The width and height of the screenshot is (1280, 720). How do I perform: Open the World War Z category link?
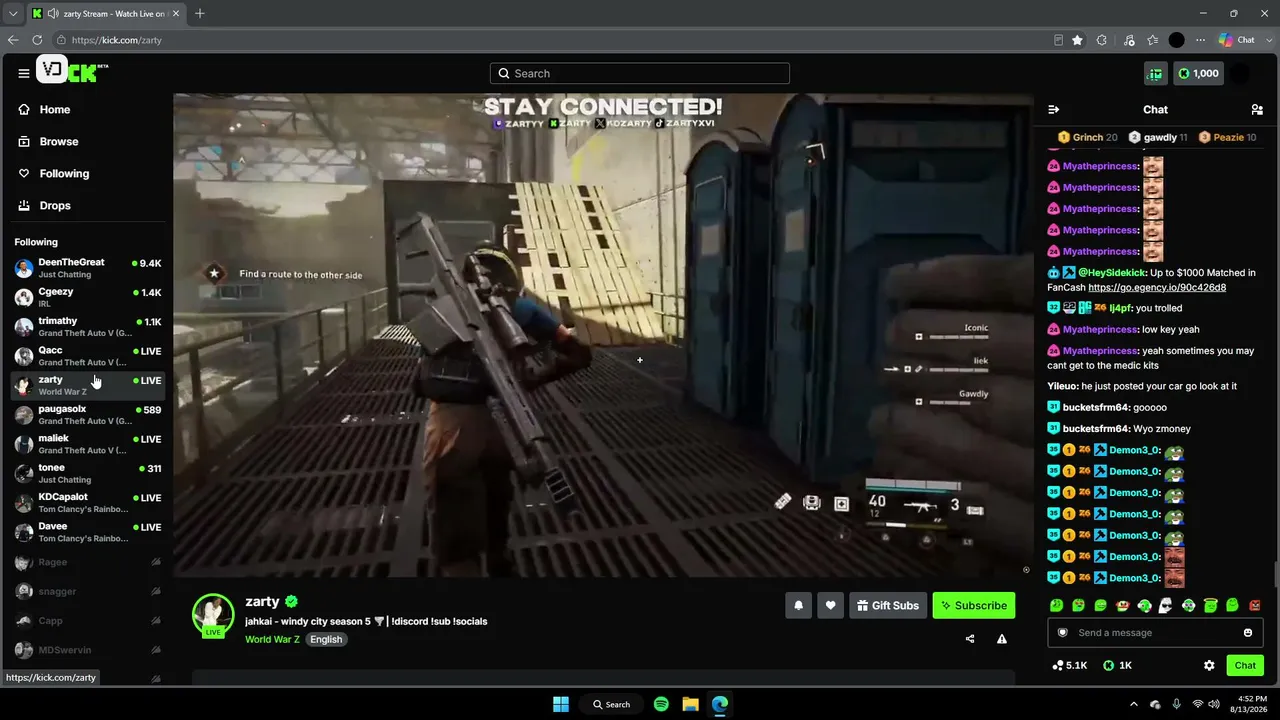pos(272,639)
